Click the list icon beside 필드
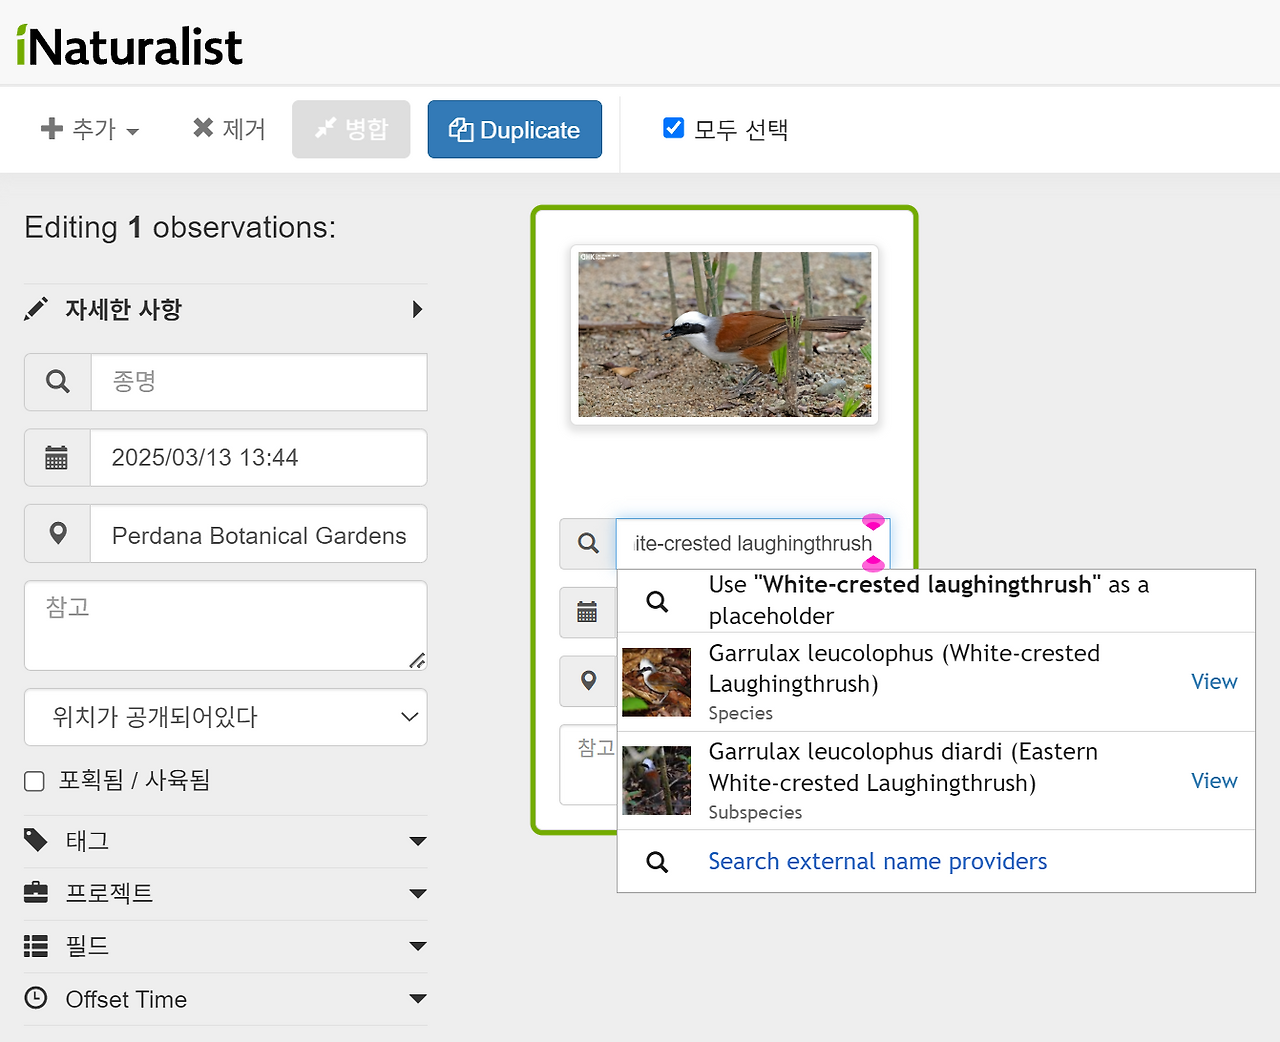The width and height of the screenshot is (1280, 1042). (x=35, y=945)
